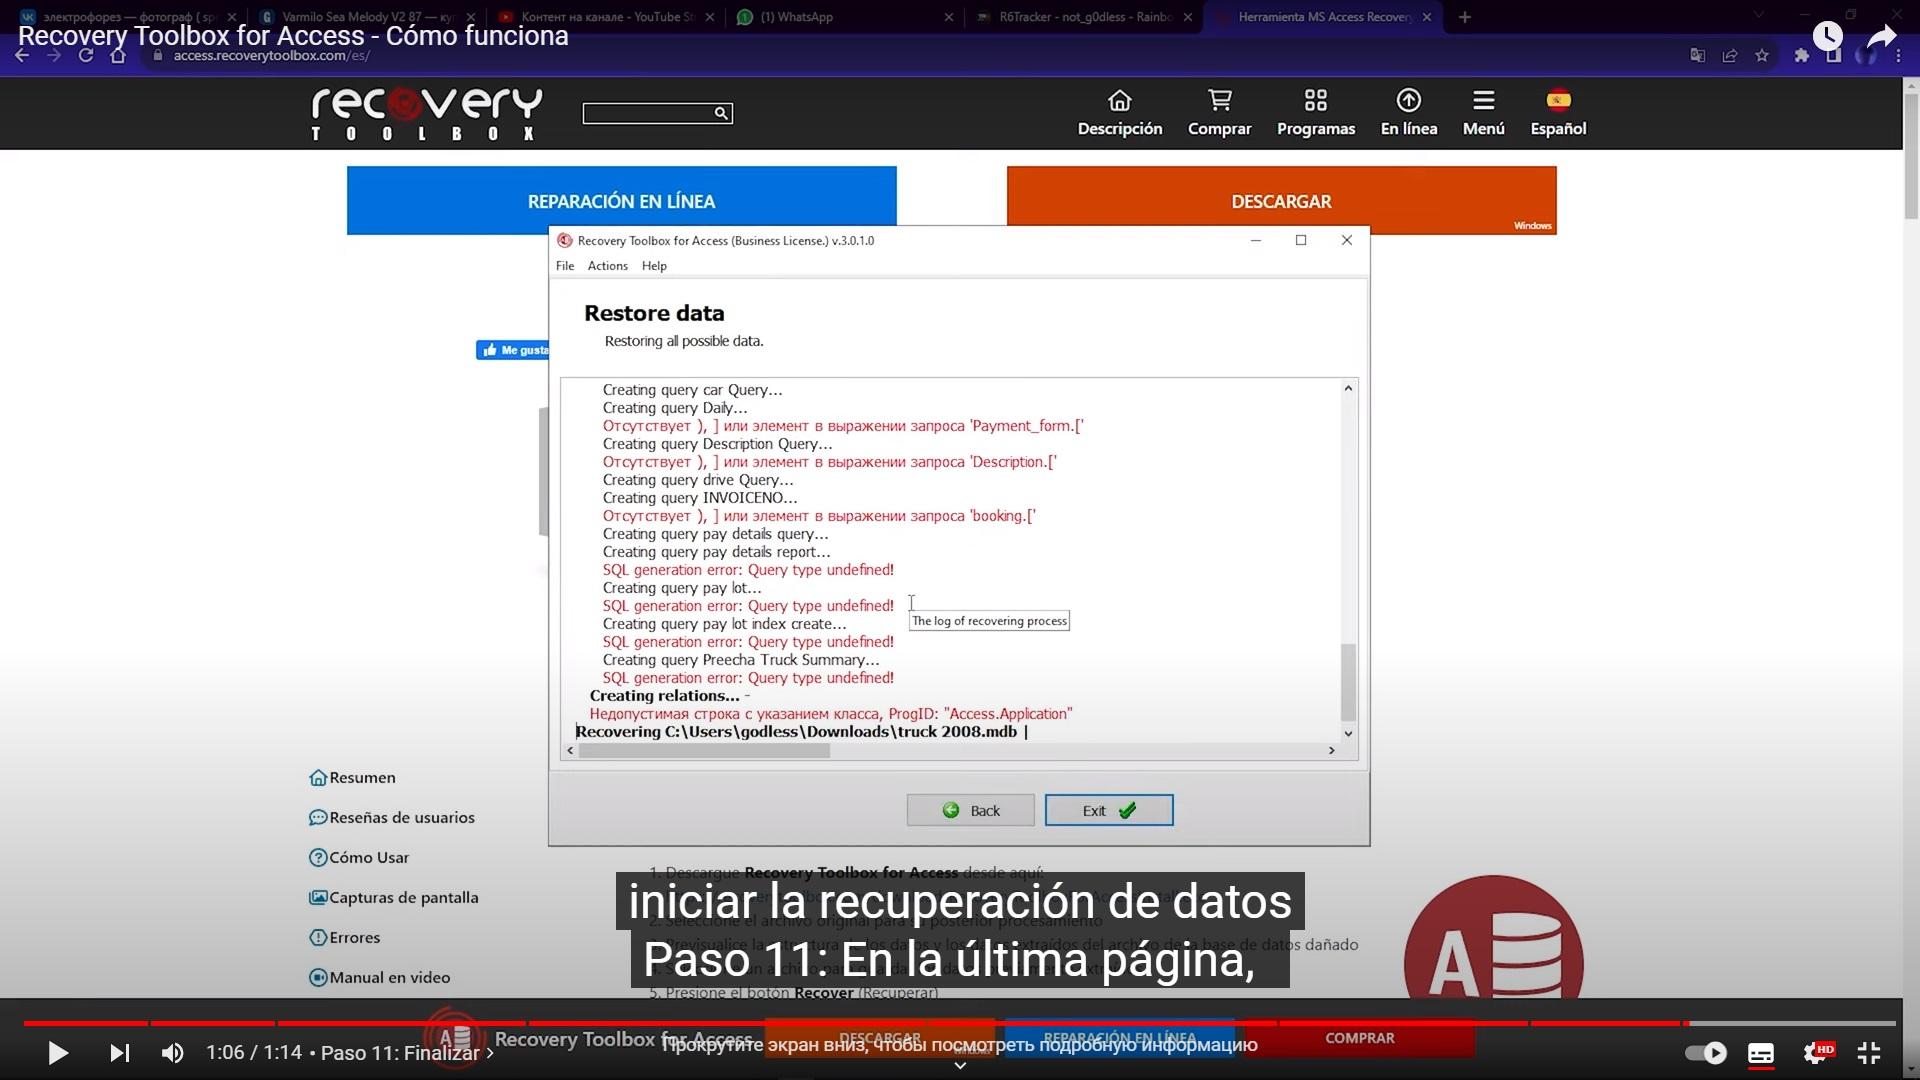Click the orange DESCARGAR button
The height and width of the screenshot is (1080, 1920).
point(1281,201)
